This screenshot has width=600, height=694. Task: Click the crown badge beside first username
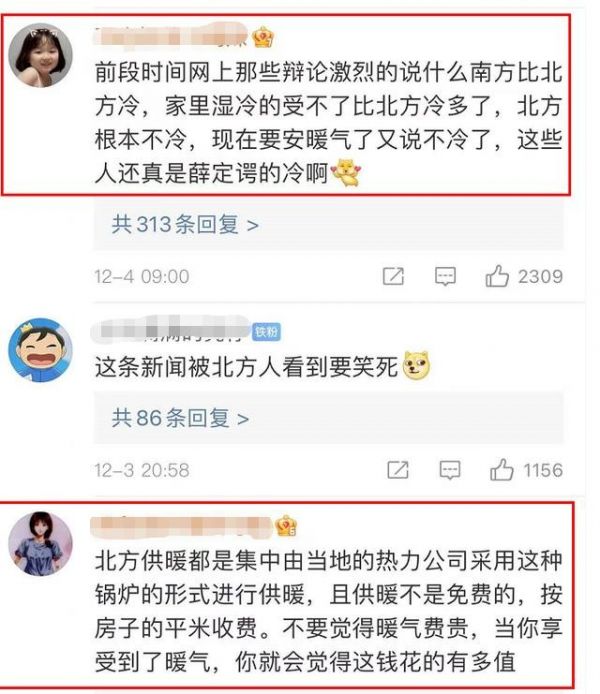[x=262, y=38]
